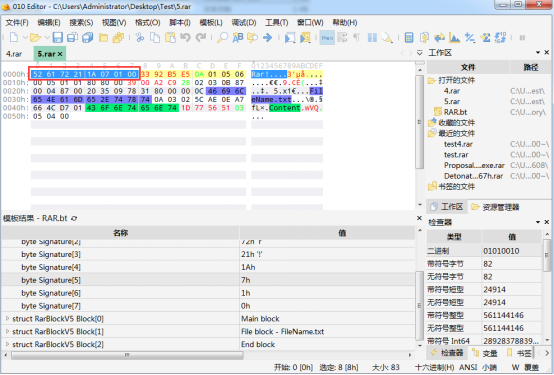The width and height of the screenshot is (554, 375).
Task: Switch to the 资源管理器 tab
Action: click(x=495, y=207)
